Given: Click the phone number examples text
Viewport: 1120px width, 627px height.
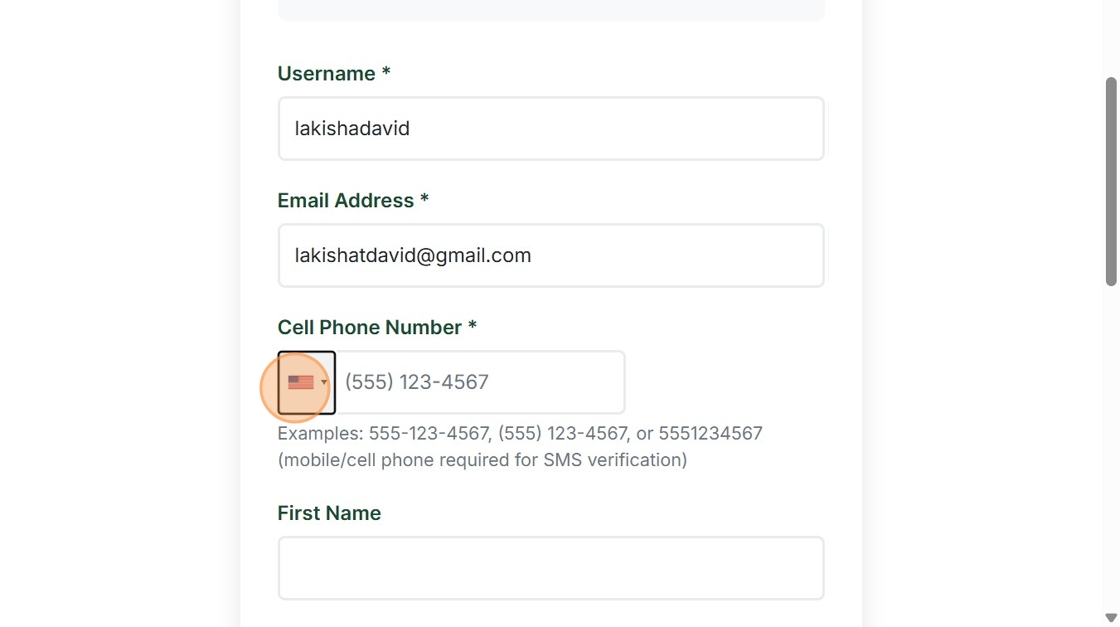Looking at the screenshot, I should [x=519, y=434].
